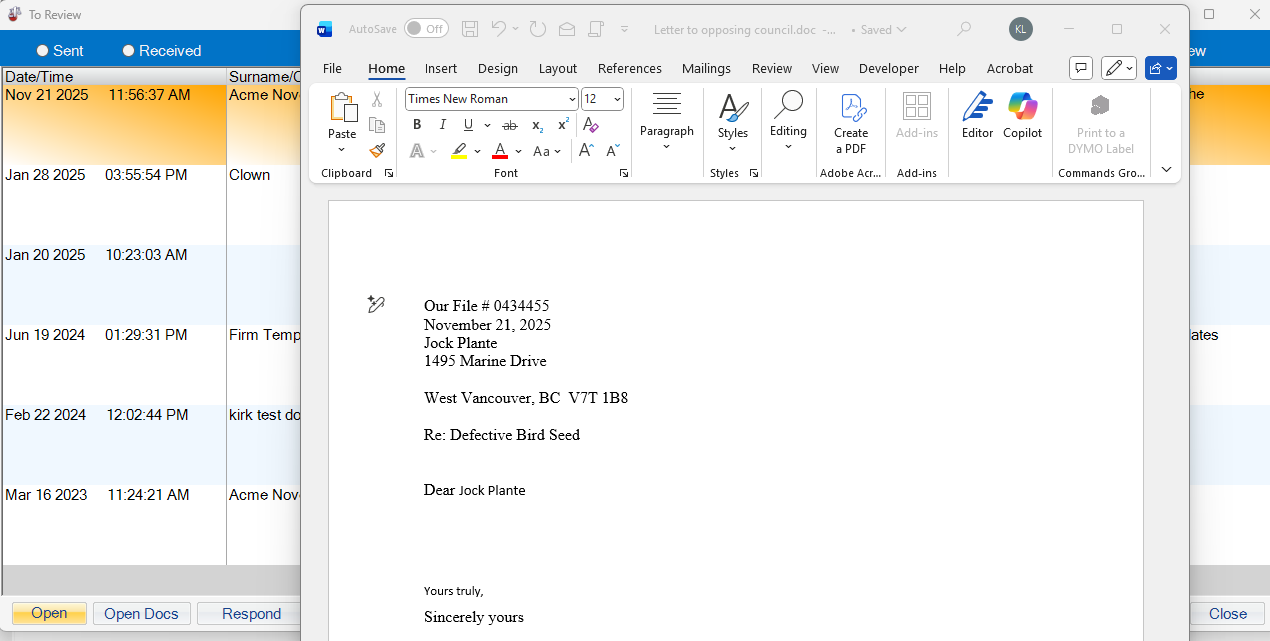Click the Save icon in title bar
The width and height of the screenshot is (1270, 641).
click(x=470, y=29)
